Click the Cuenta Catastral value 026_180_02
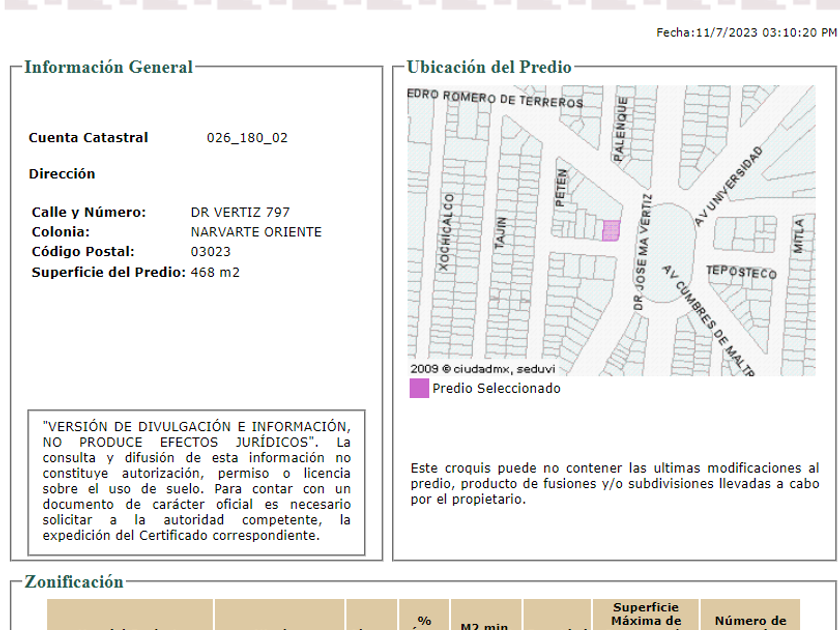Screen dimensions: 840x630 coord(247,138)
